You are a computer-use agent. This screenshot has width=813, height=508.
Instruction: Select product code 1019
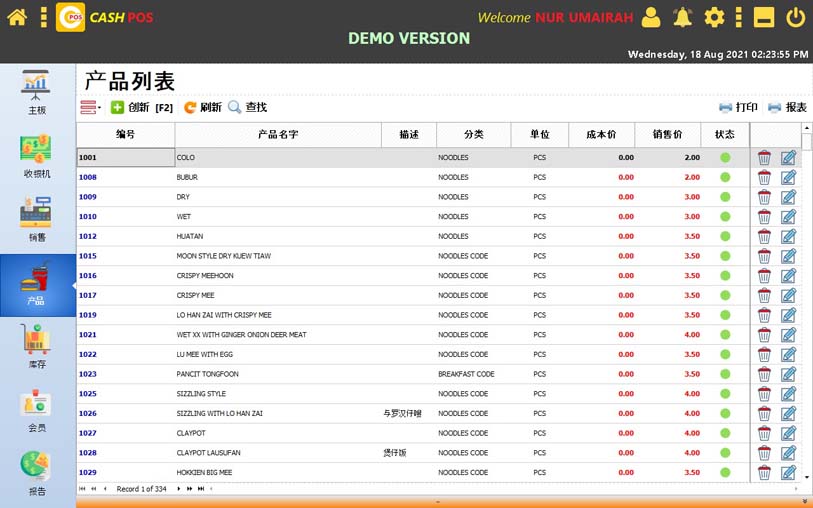tap(88, 315)
